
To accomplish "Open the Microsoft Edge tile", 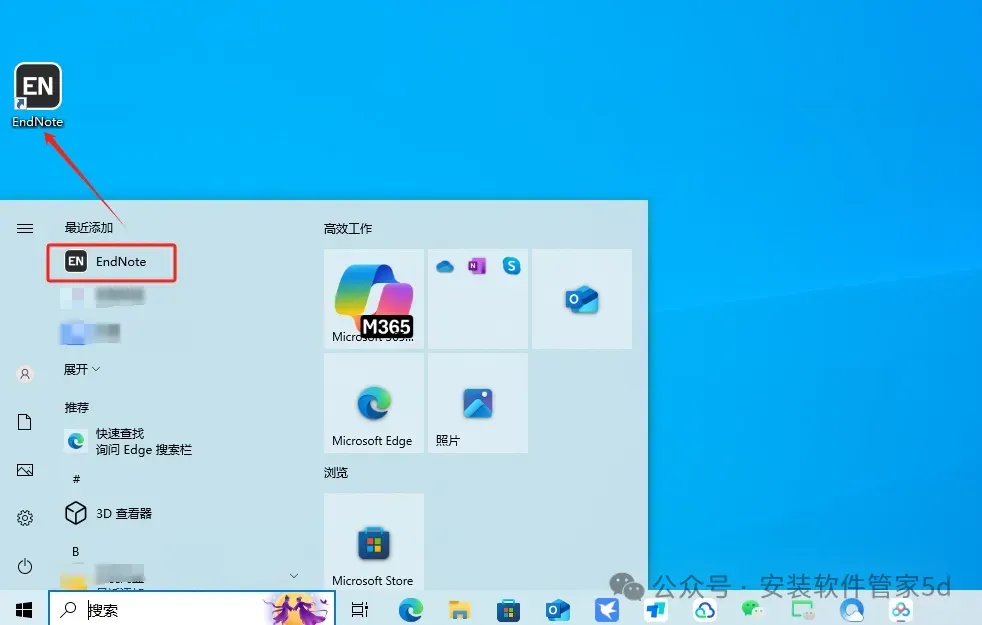I will click(x=374, y=403).
